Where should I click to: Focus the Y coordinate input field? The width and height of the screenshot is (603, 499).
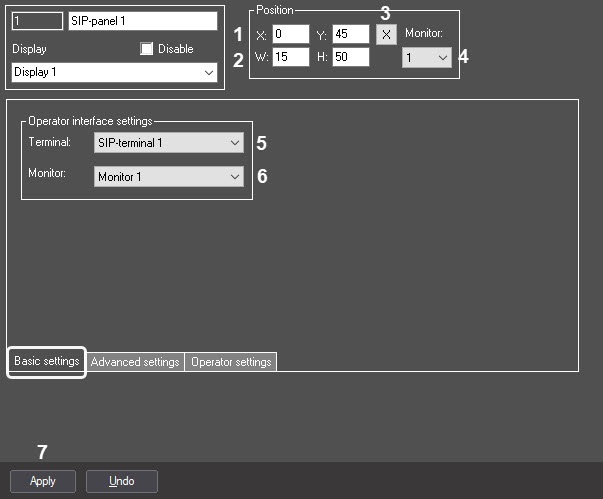tap(351, 34)
